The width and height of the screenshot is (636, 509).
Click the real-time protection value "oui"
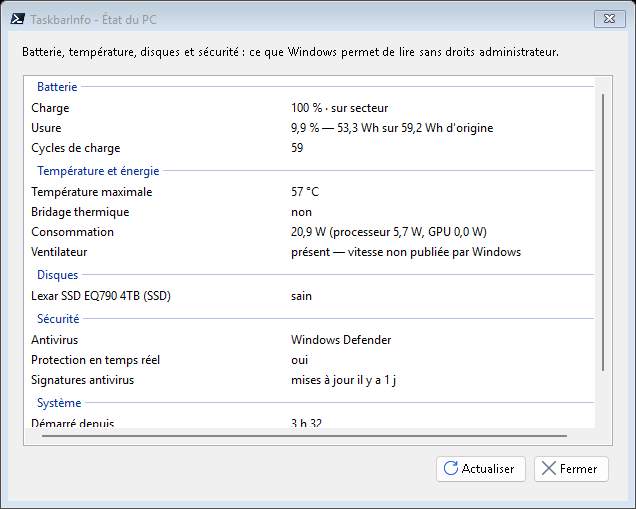[299, 360]
